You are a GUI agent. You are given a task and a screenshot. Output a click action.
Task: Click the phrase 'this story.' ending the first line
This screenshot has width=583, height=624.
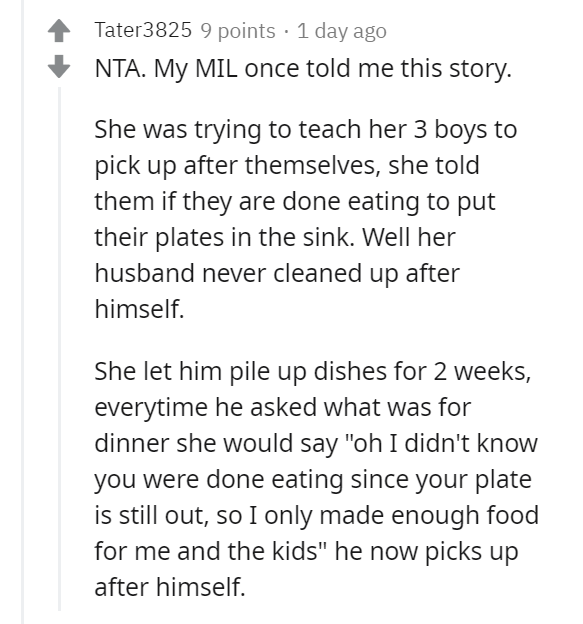(456, 69)
